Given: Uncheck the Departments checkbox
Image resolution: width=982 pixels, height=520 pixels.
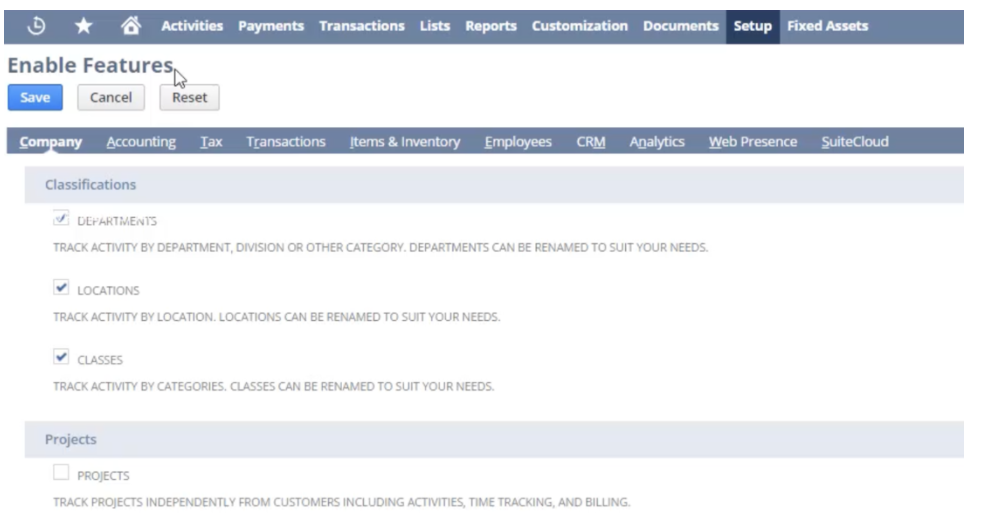Looking at the screenshot, I should 62,220.
